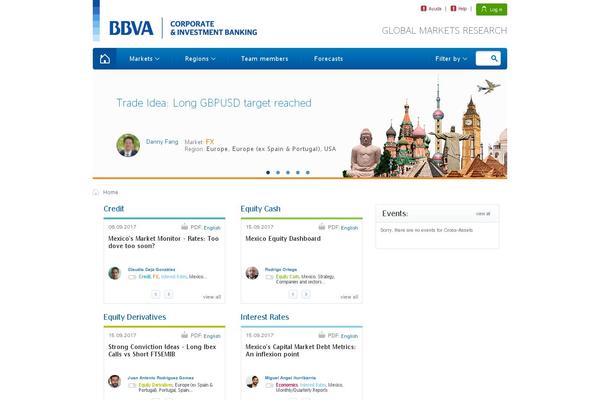
Task: Expand the Filter by dropdown
Action: tap(451, 59)
